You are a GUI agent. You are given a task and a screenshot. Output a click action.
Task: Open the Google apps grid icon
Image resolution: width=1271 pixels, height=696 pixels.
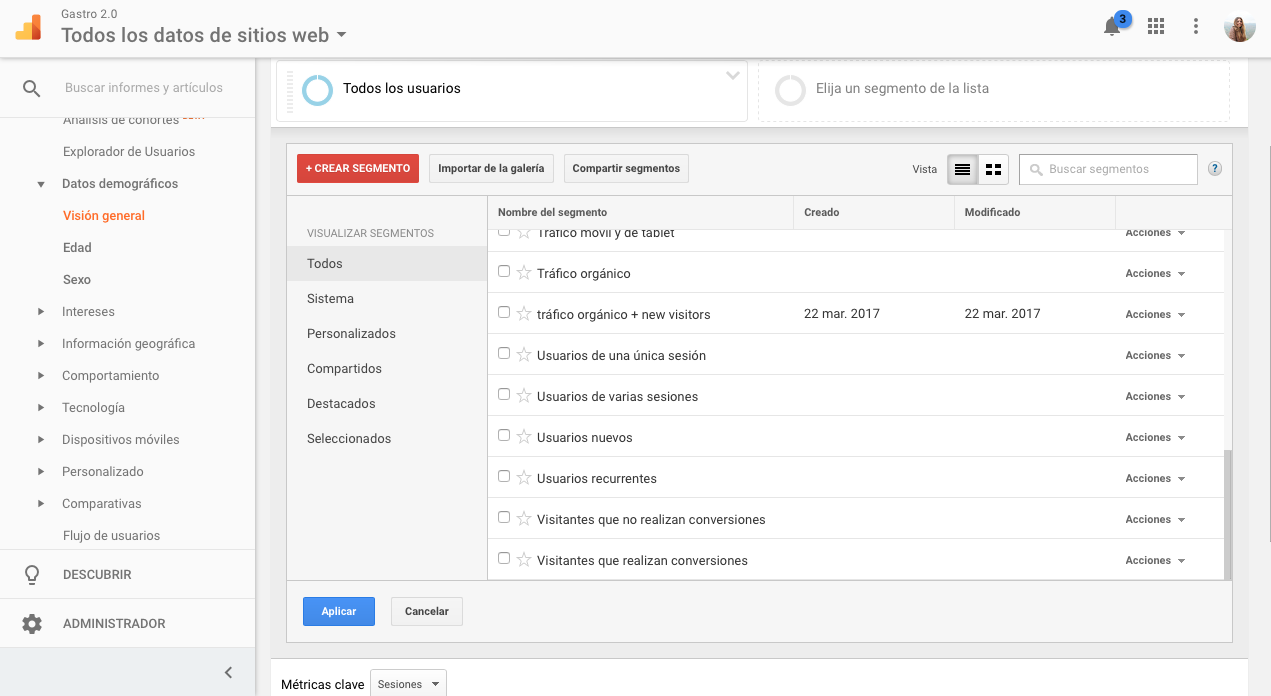(1155, 27)
